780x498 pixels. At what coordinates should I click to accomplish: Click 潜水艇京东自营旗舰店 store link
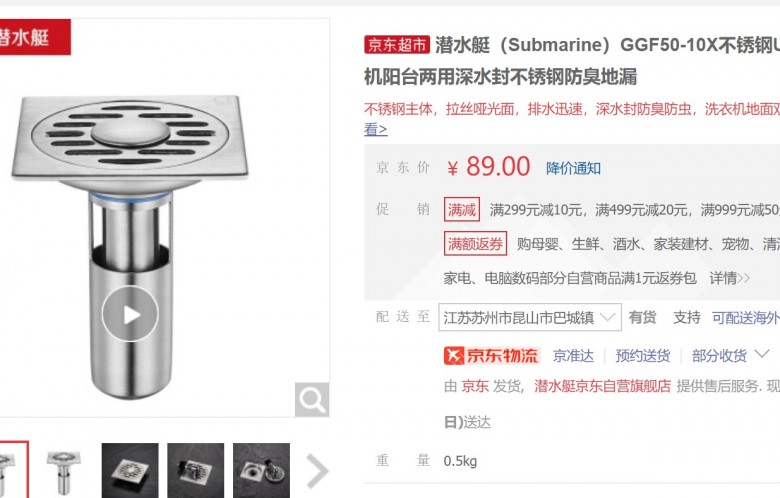[x=602, y=386]
